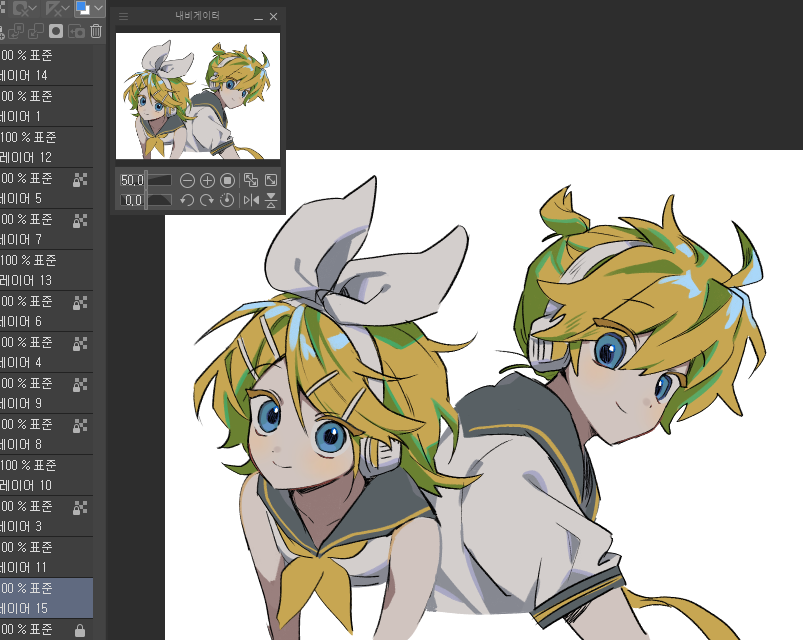The width and height of the screenshot is (803, 640).
Task: Click the navigator preview thumbnail
Action: (x=197, y=95)
